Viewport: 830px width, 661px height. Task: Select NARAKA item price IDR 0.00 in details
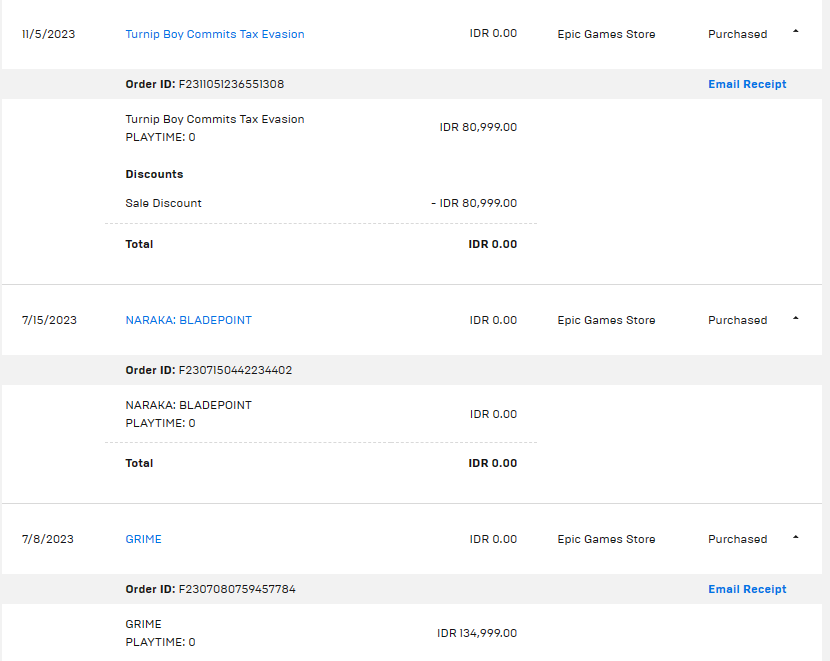click(x=493, y=414)
